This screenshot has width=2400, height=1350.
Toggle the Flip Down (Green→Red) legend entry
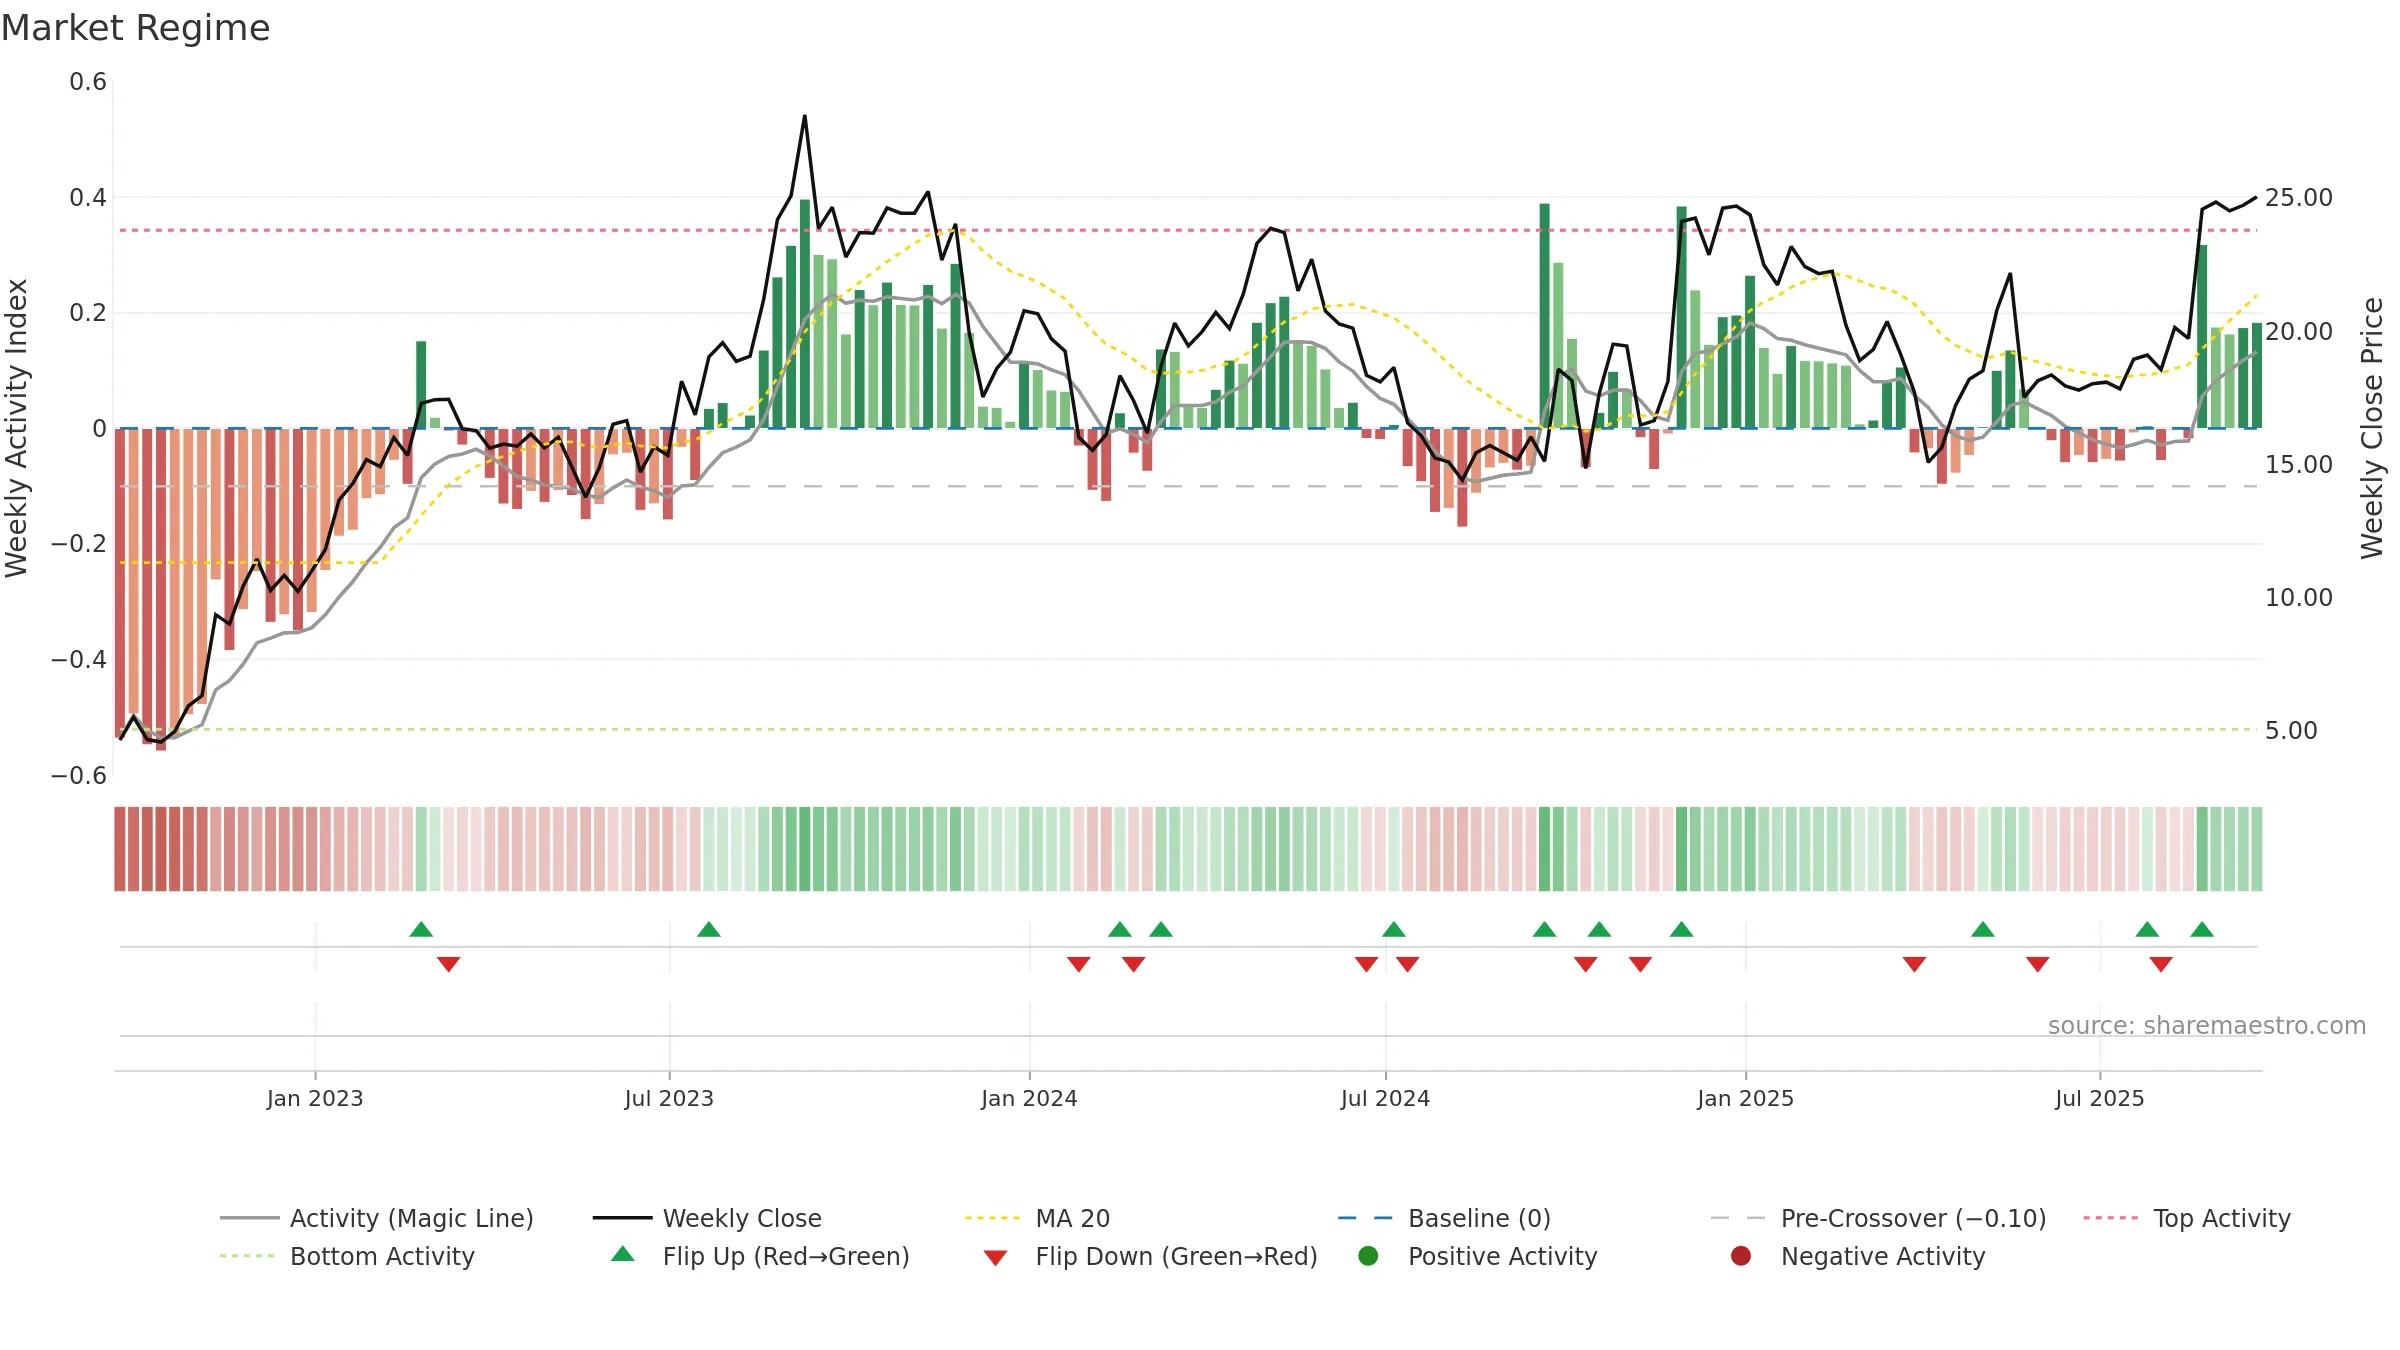(1150, 1256)
